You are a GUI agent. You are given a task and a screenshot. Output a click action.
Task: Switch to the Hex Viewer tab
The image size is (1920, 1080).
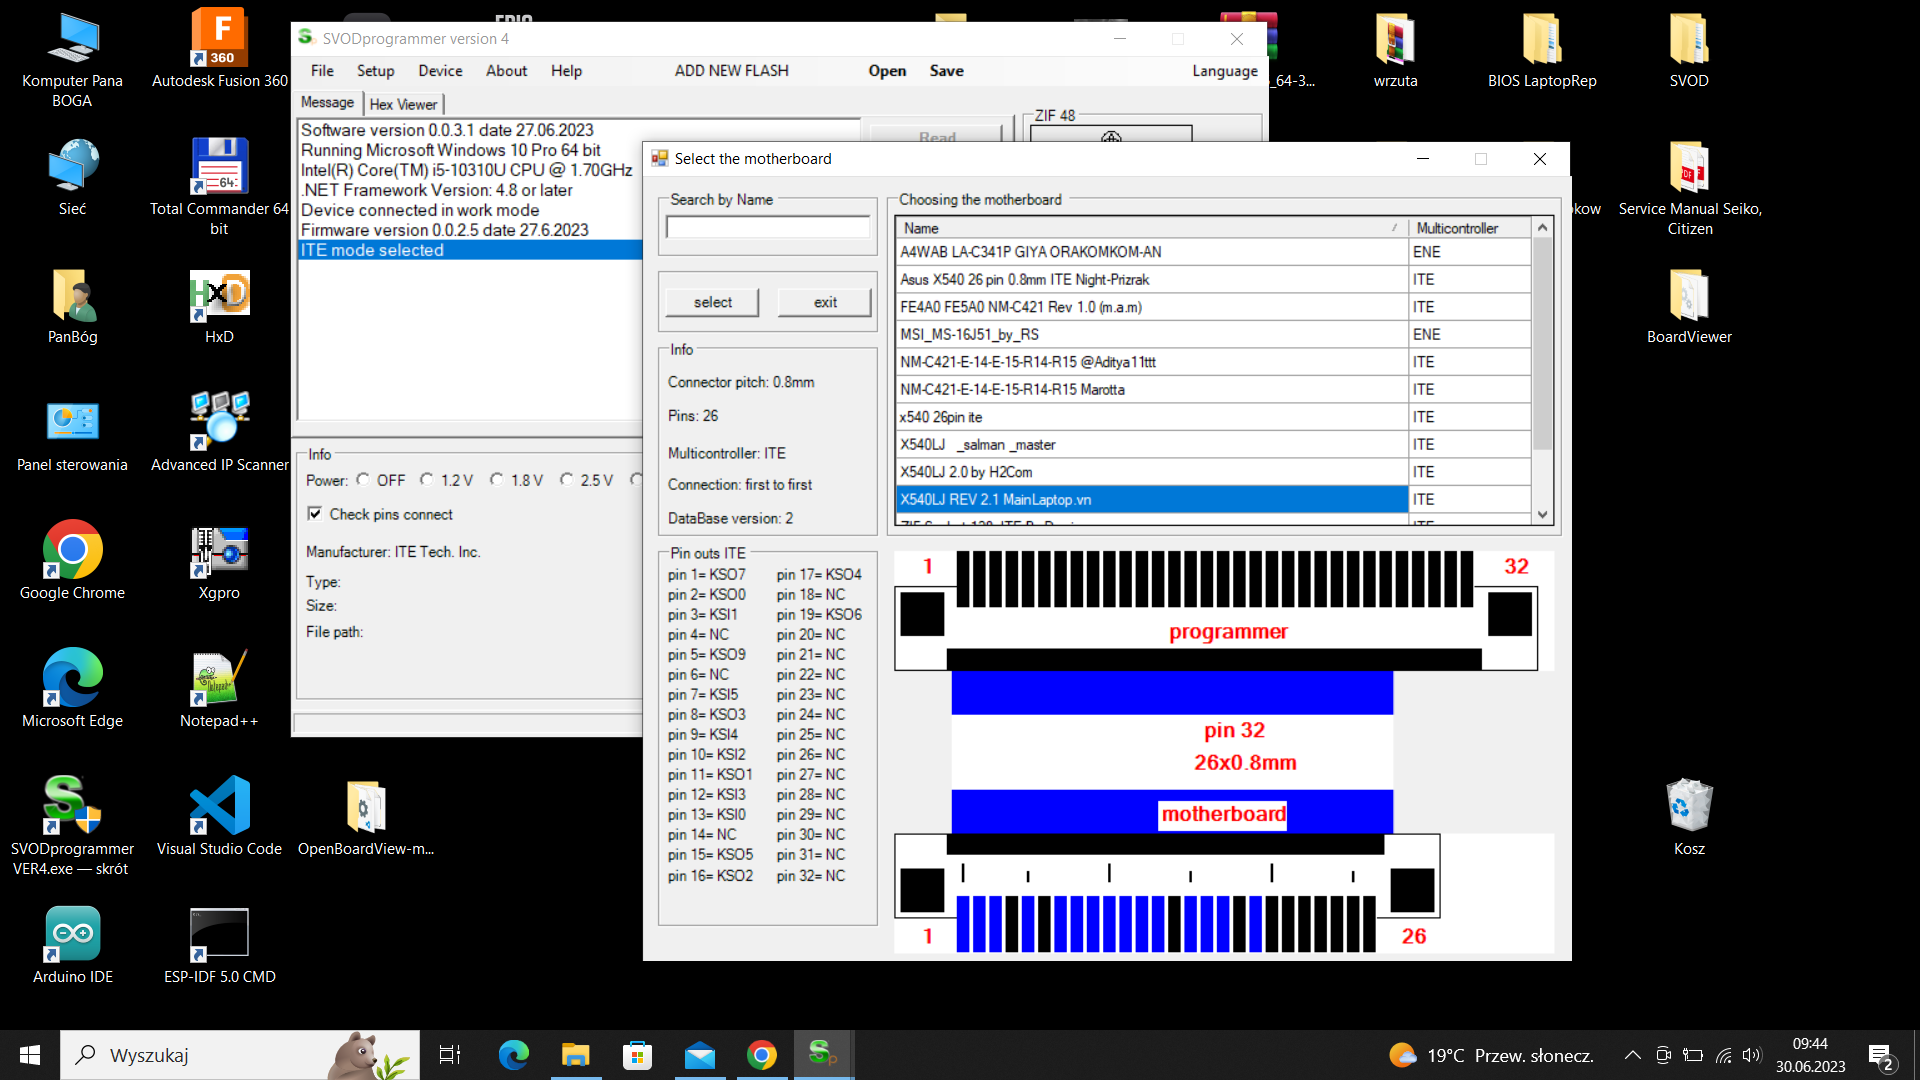point(403,104)
